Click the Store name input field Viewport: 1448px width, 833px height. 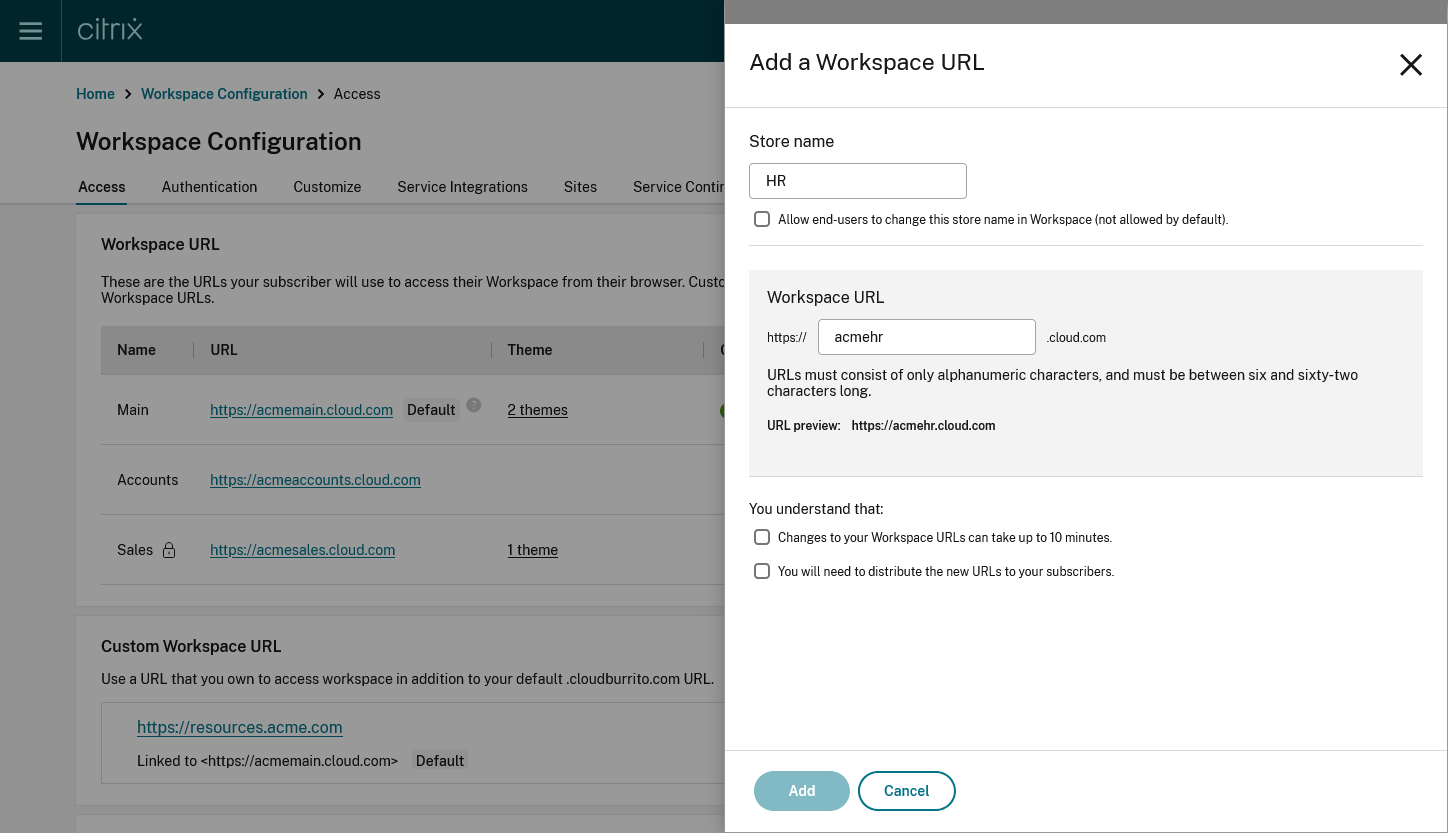pyautogui.click(x=857, y=181)
